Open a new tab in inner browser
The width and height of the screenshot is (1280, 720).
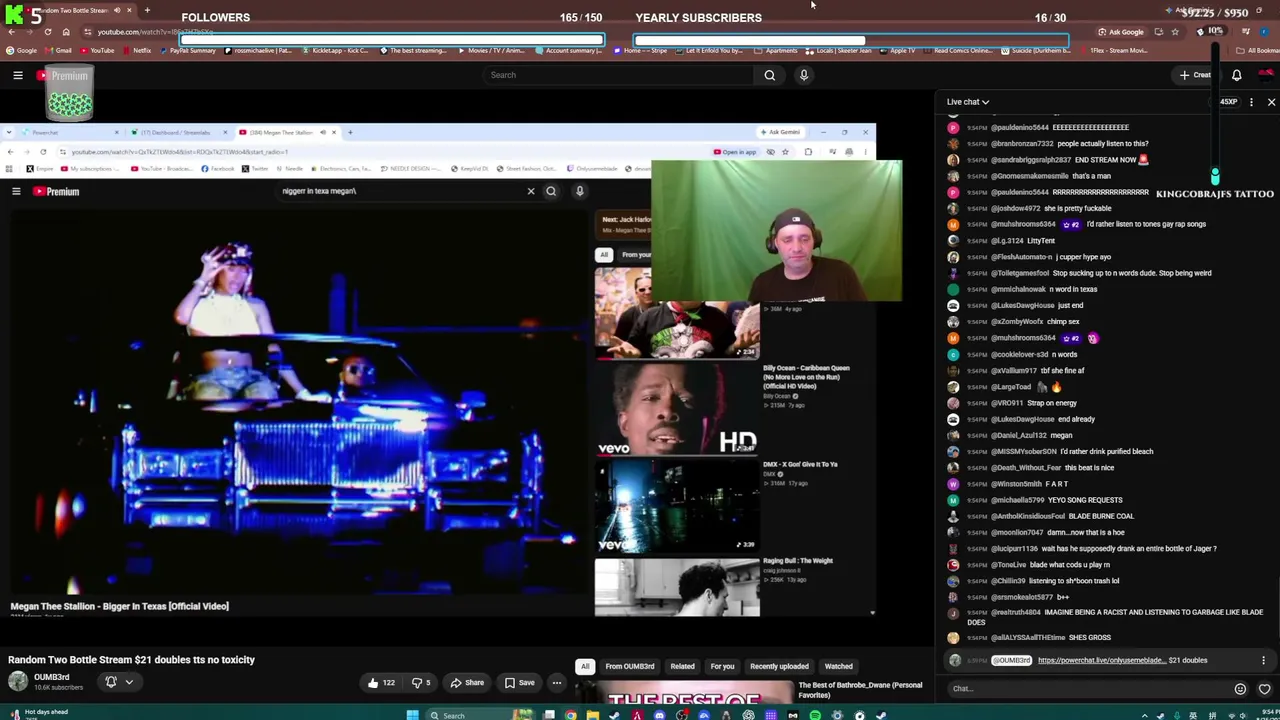pos(349,132)
